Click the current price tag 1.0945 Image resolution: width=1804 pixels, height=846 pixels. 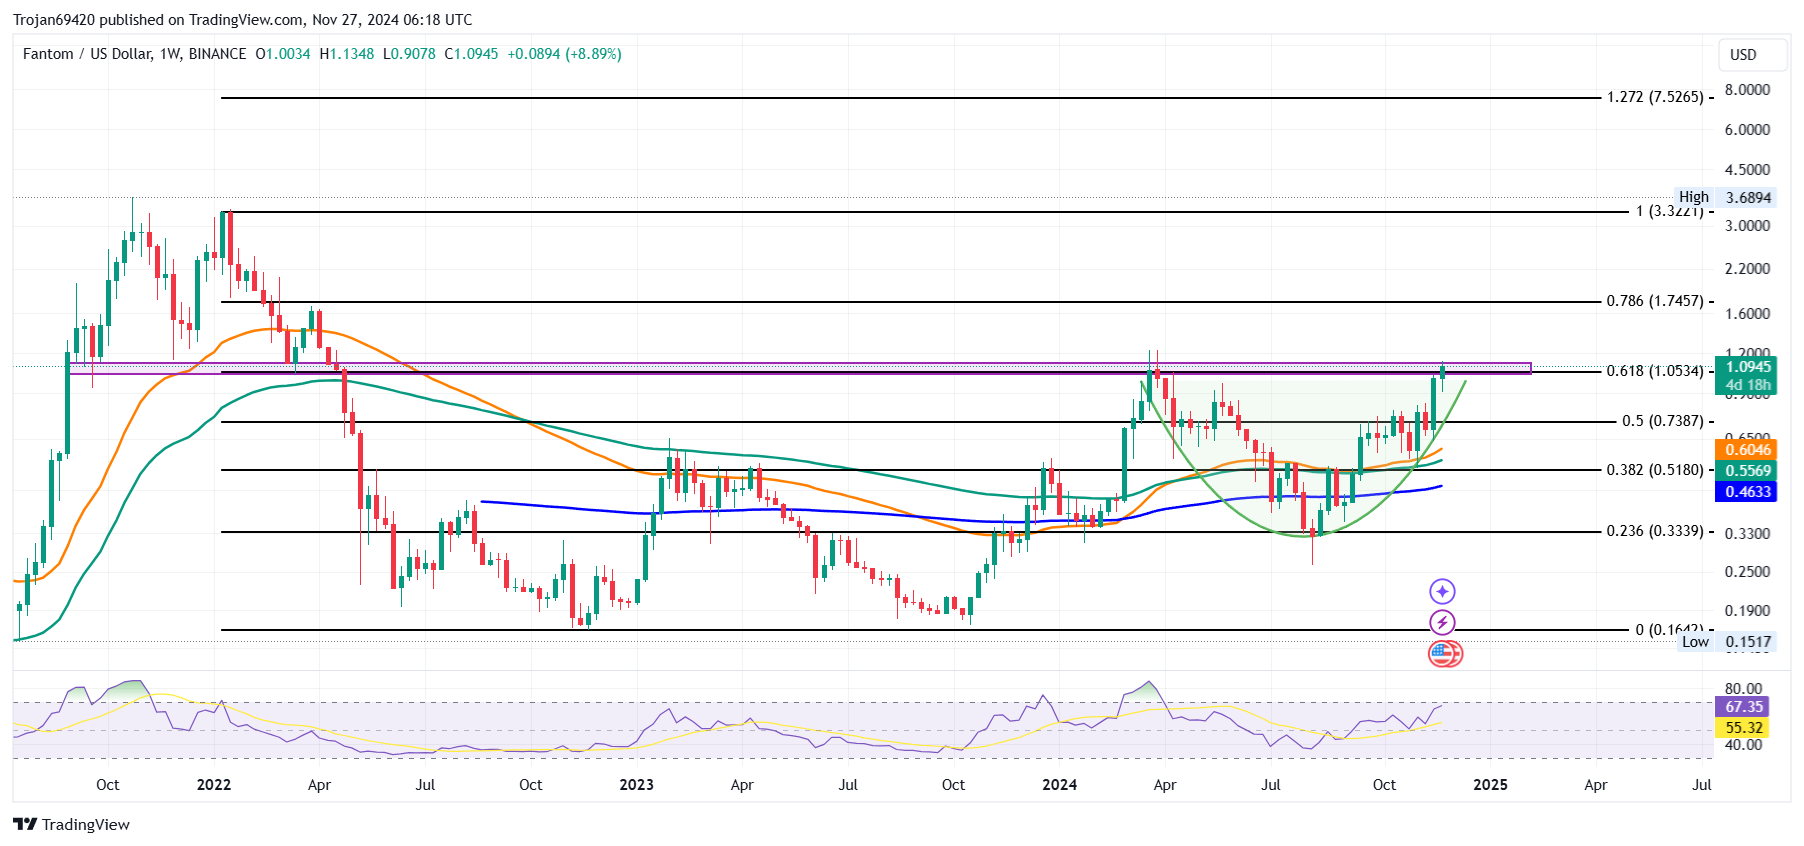(1746, 367)
